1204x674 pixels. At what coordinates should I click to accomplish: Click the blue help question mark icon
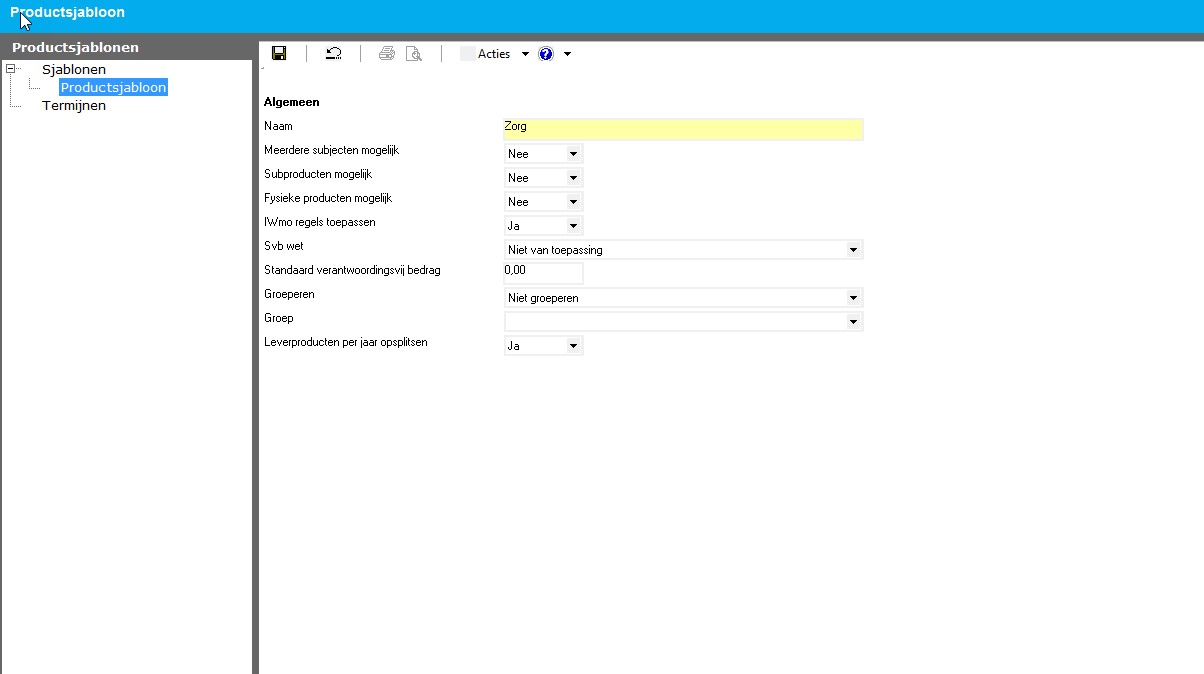(x=546, y=54)
